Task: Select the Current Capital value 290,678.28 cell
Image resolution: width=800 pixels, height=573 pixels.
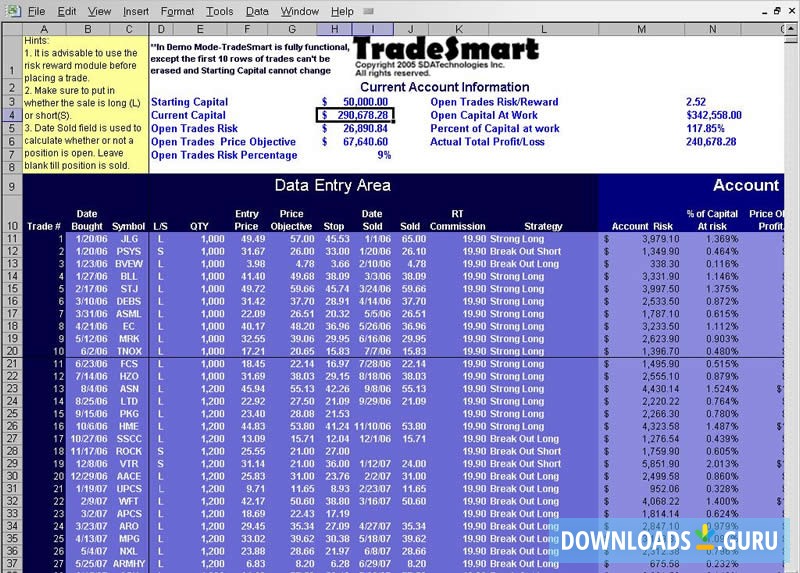Action: [355, 115]
